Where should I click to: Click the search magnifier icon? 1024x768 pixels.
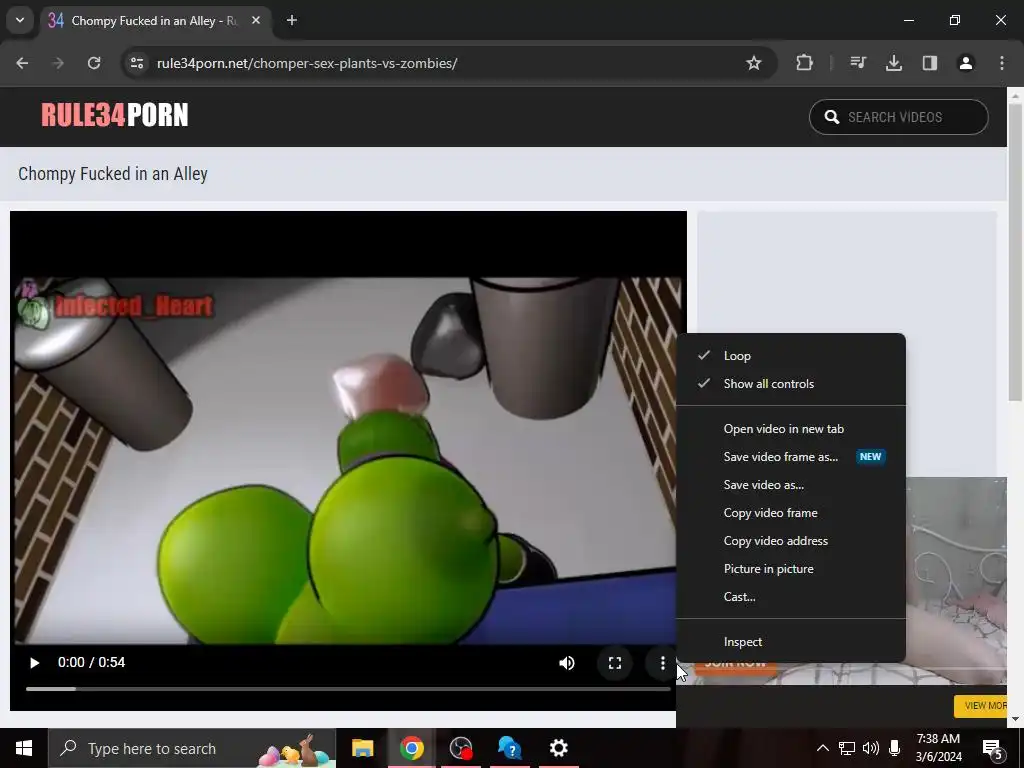[x=831, y=117]
